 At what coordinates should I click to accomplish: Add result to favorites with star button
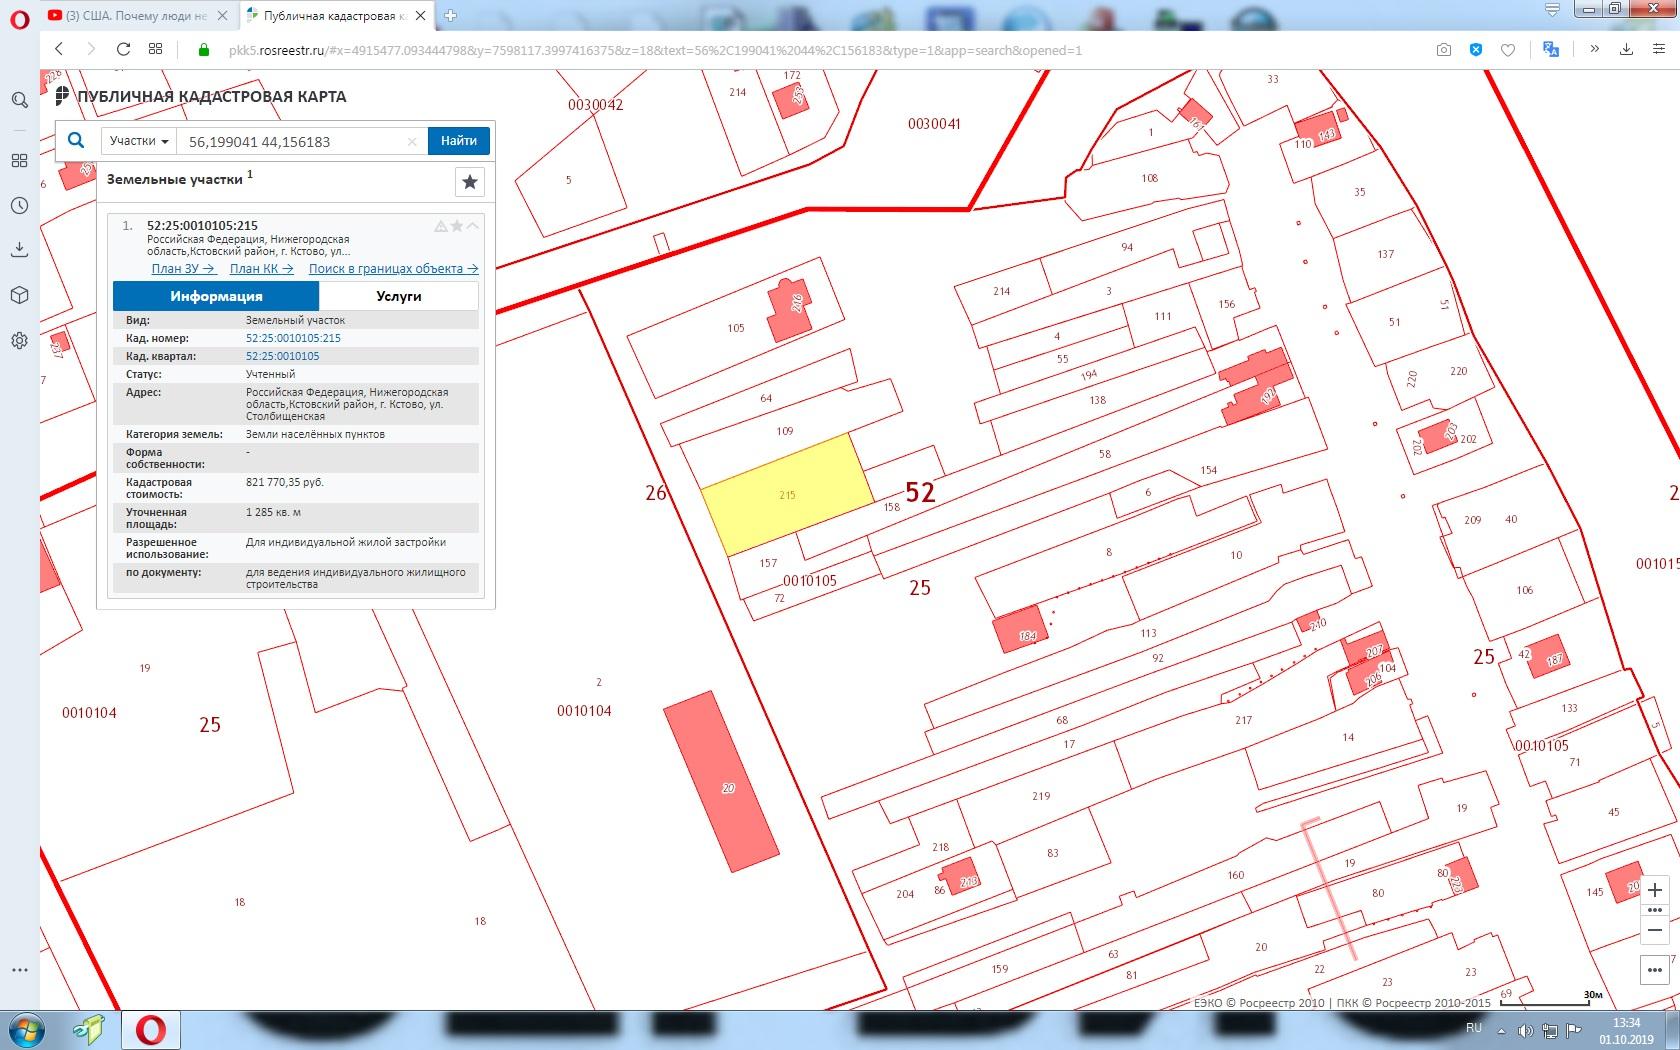pyautogui.click(x=470, y=182)
